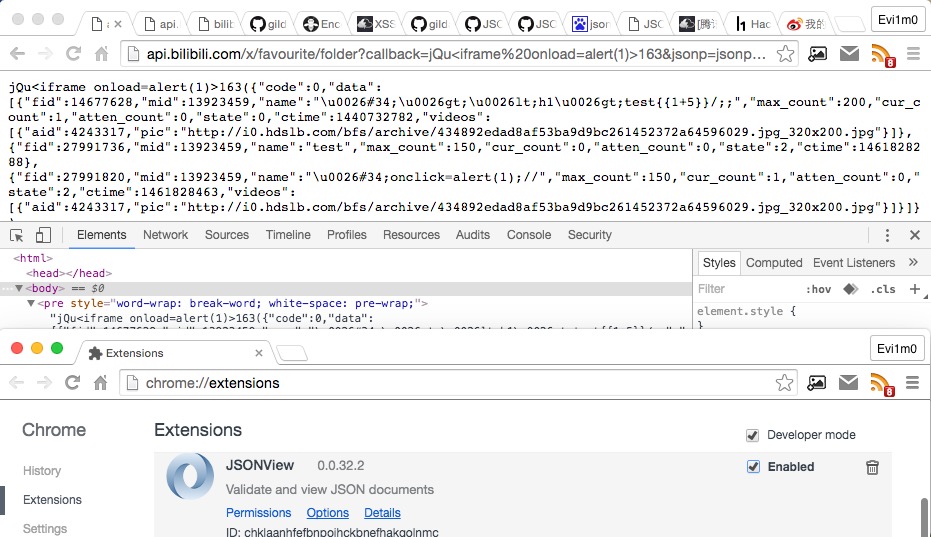This screenshot has height=537, width=931.
Task: Toggle element state :hov in Styles
Action: pyautogui.click(x=818, y=289)
